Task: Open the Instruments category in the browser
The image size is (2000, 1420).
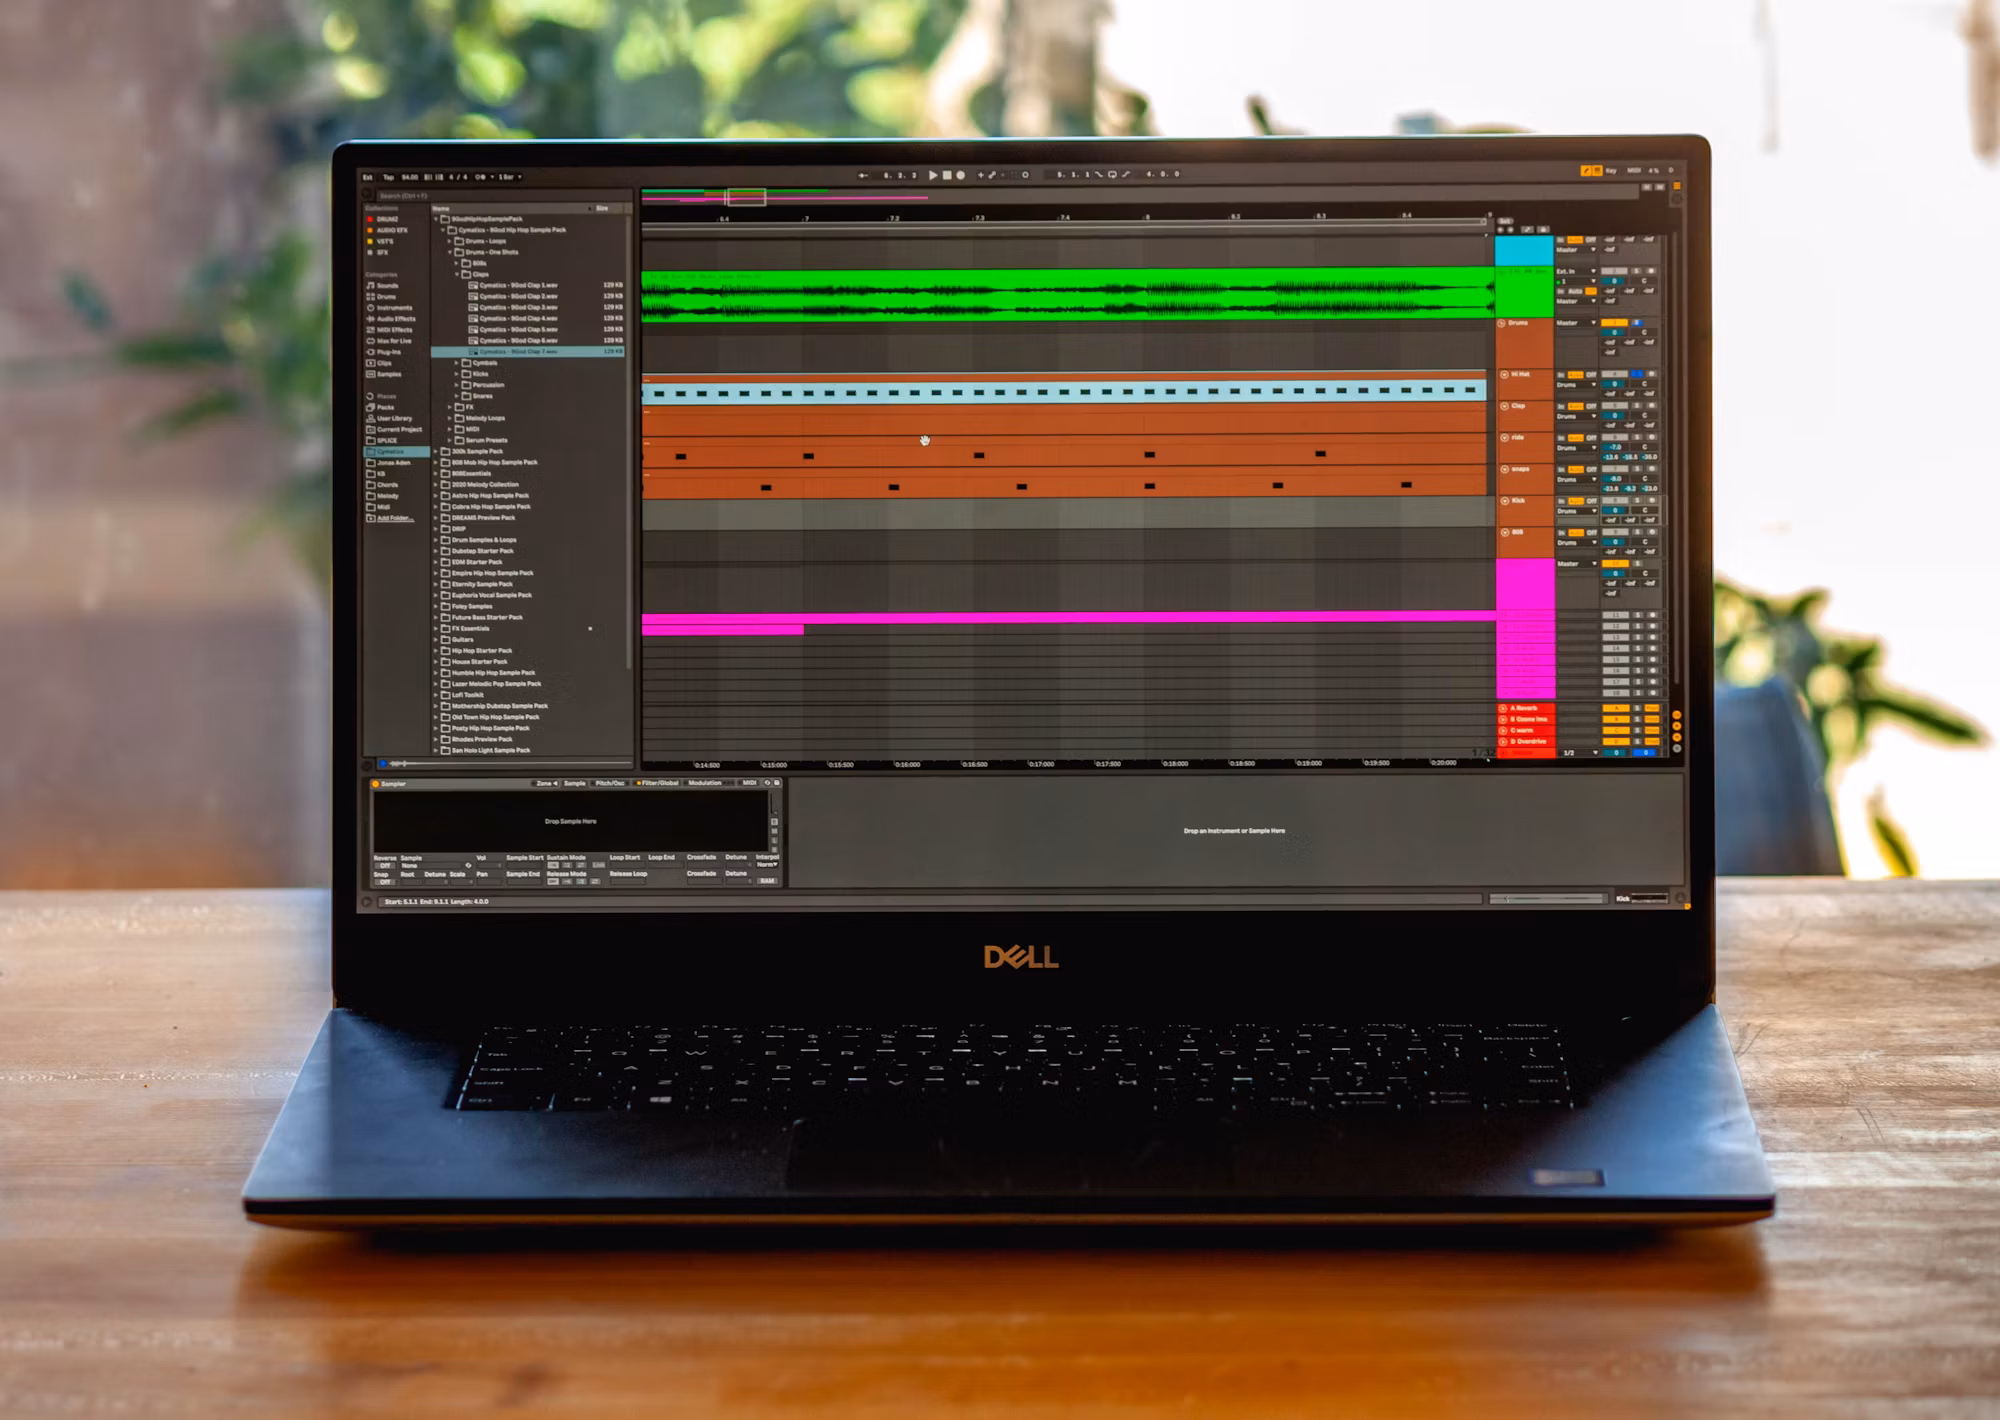Action: coord(395,308)
